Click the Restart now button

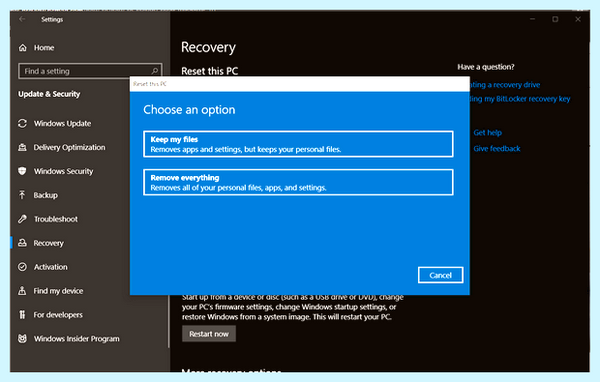(209, 334)
